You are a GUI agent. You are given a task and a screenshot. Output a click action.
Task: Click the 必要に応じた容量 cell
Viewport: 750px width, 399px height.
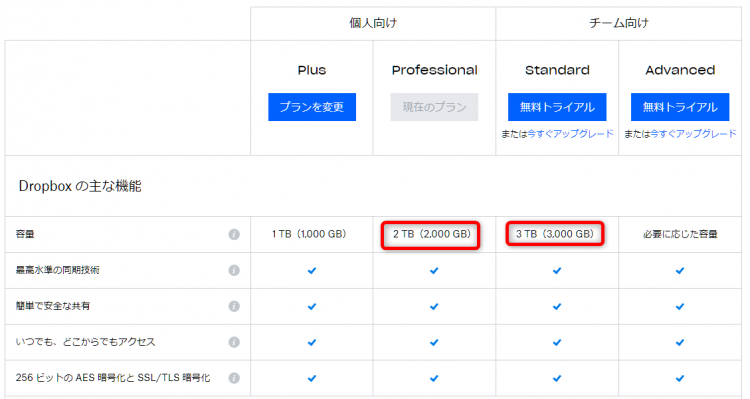[x=680, y=234]
